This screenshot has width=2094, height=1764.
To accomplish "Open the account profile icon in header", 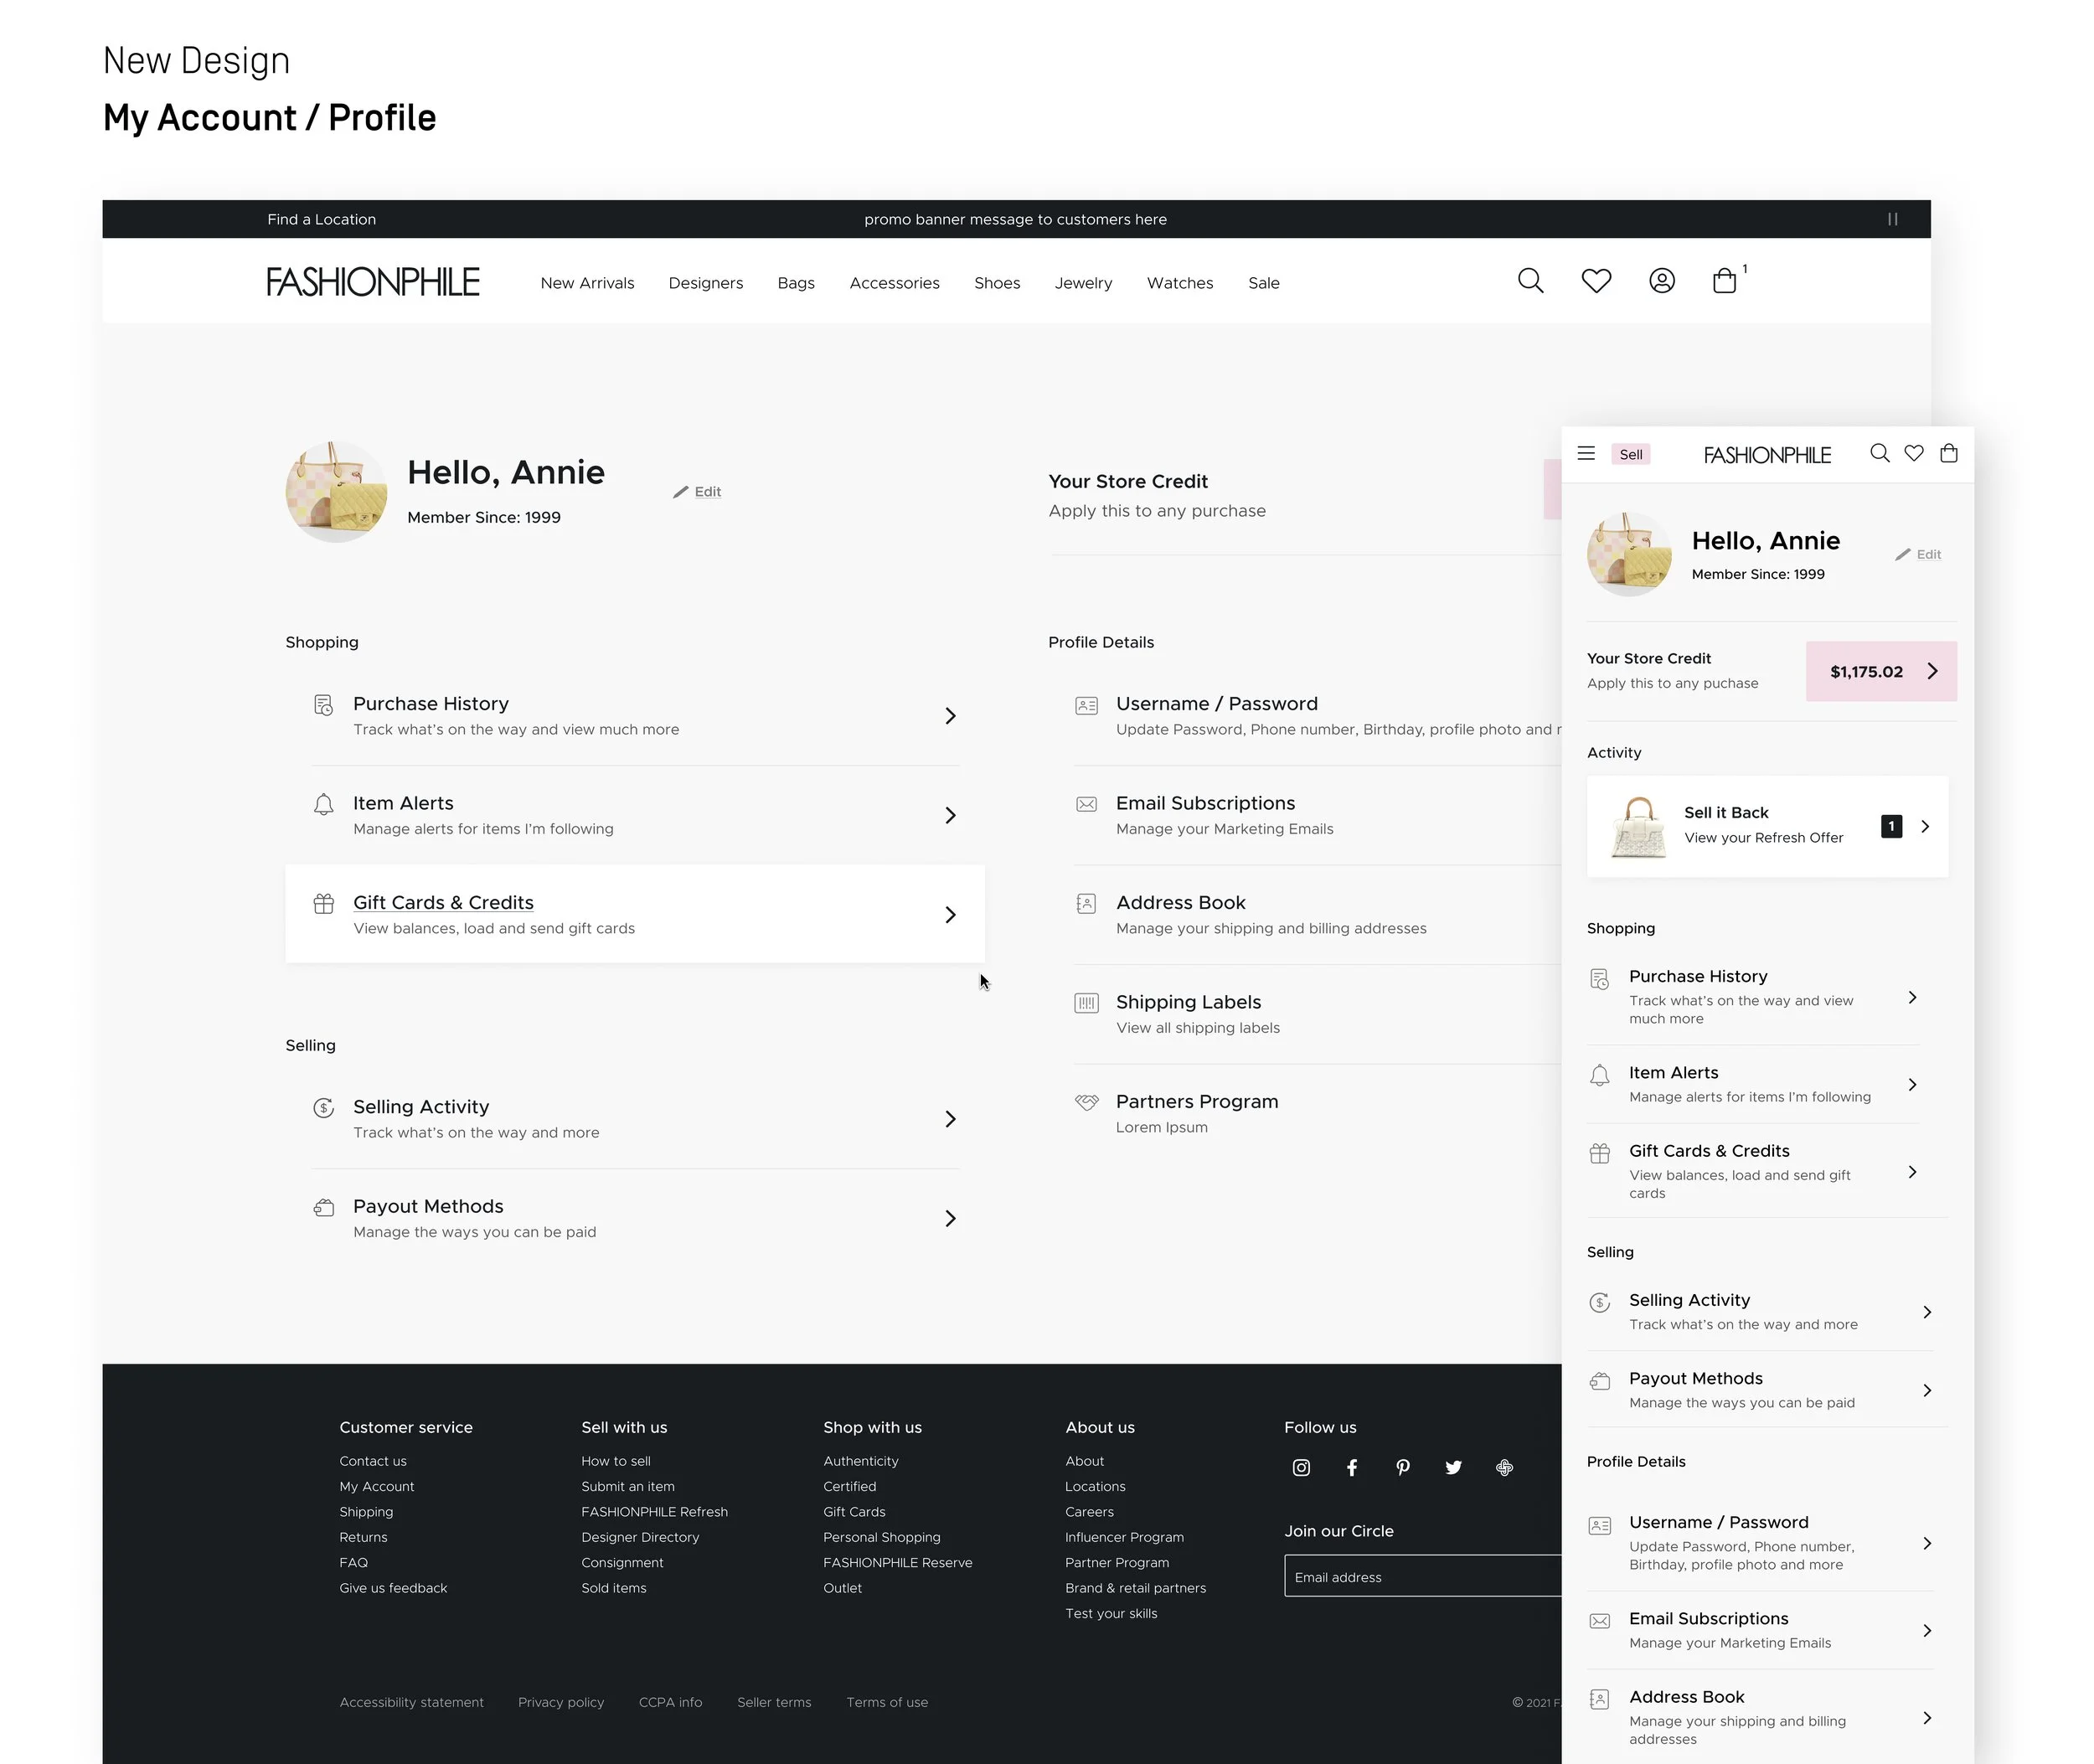I will 1661,281.
